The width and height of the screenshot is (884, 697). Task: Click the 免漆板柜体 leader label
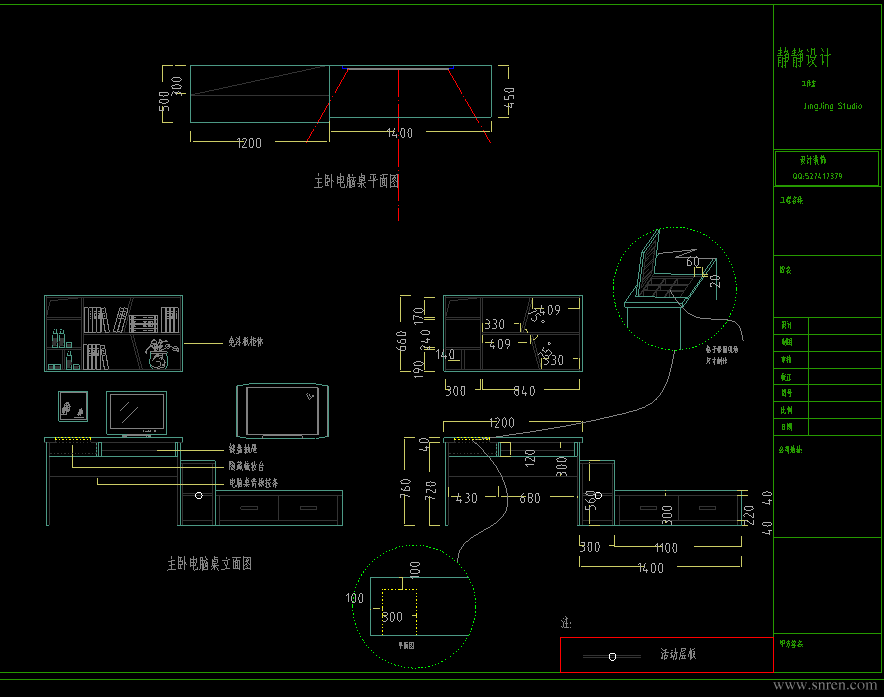pos(246,342)
